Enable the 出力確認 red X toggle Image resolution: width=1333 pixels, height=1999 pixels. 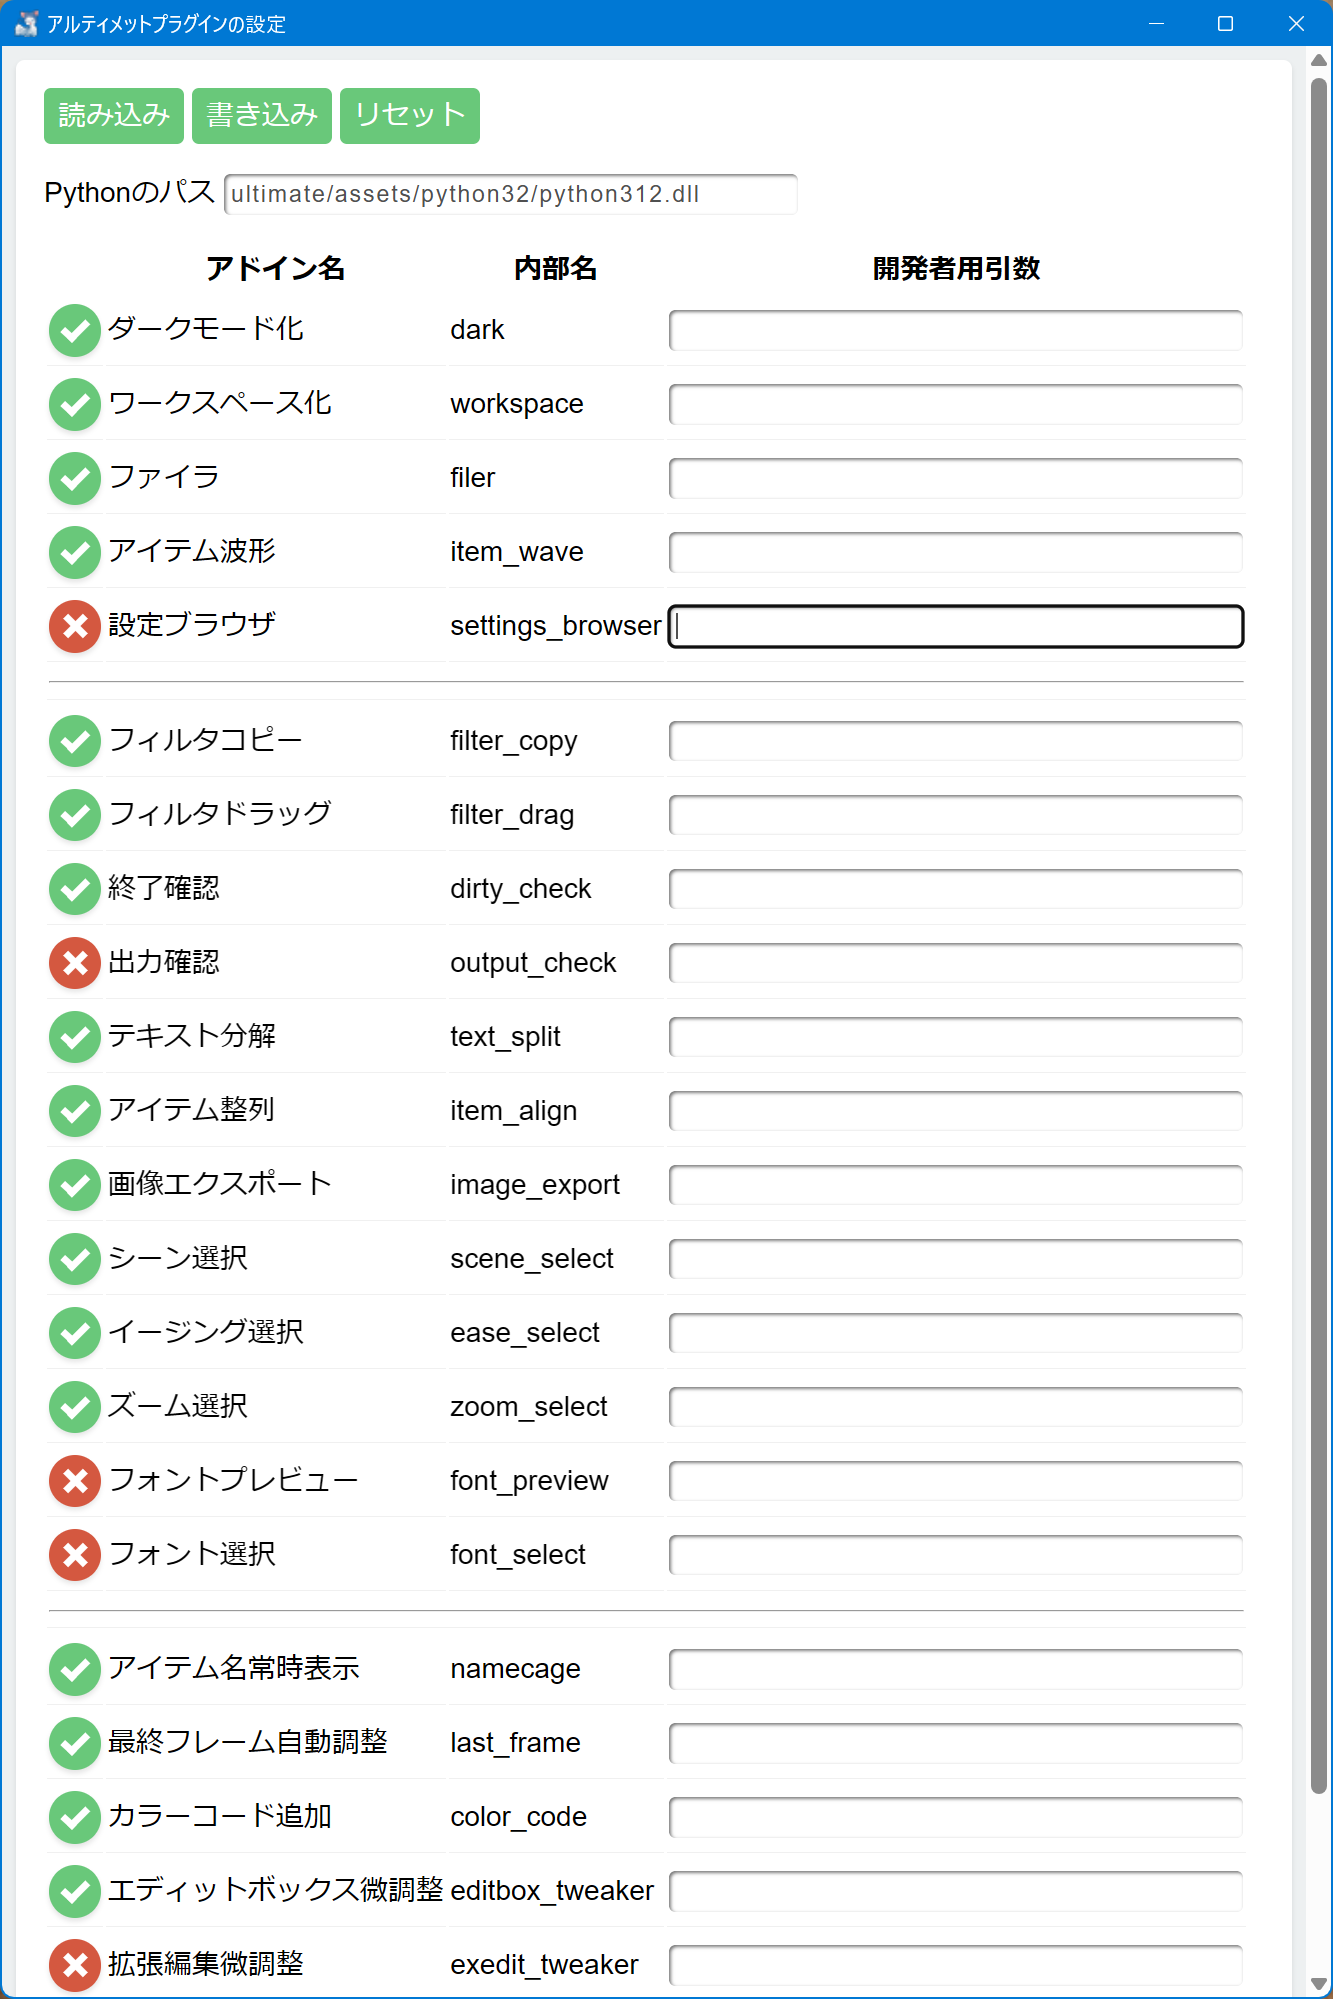coord(75,963)
